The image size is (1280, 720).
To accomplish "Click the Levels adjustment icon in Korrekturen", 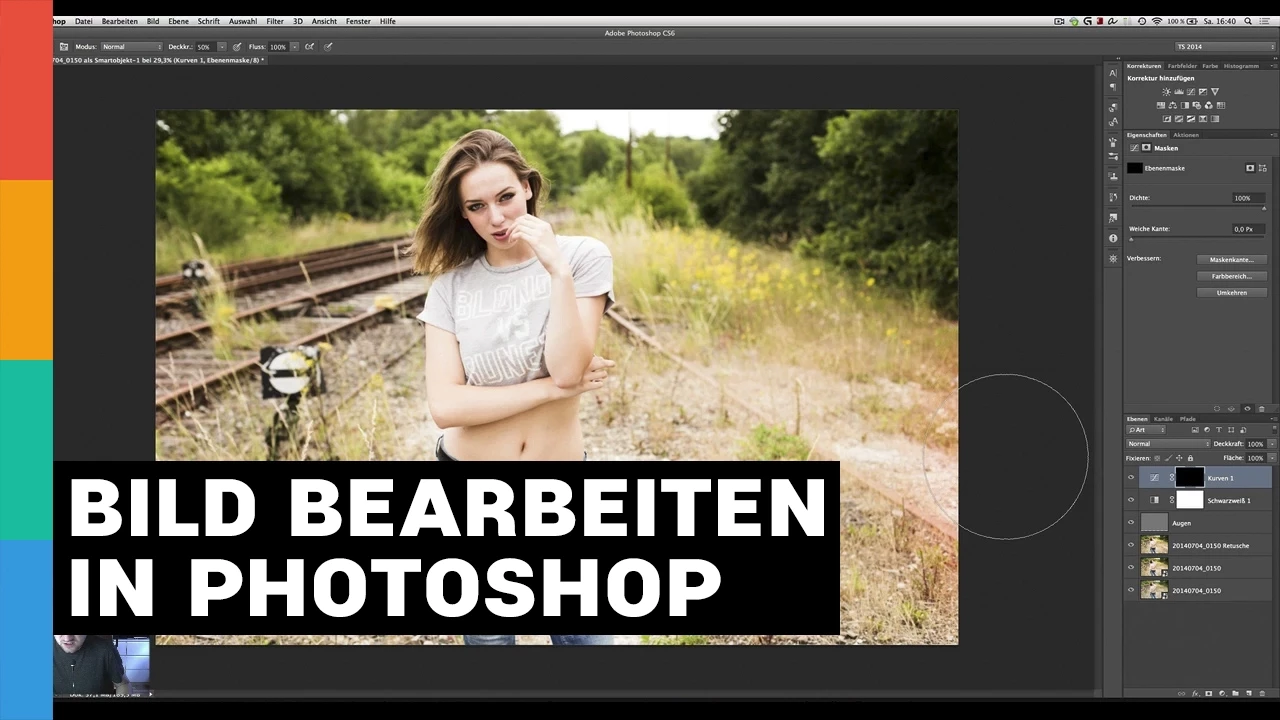I will [1179, 92].
